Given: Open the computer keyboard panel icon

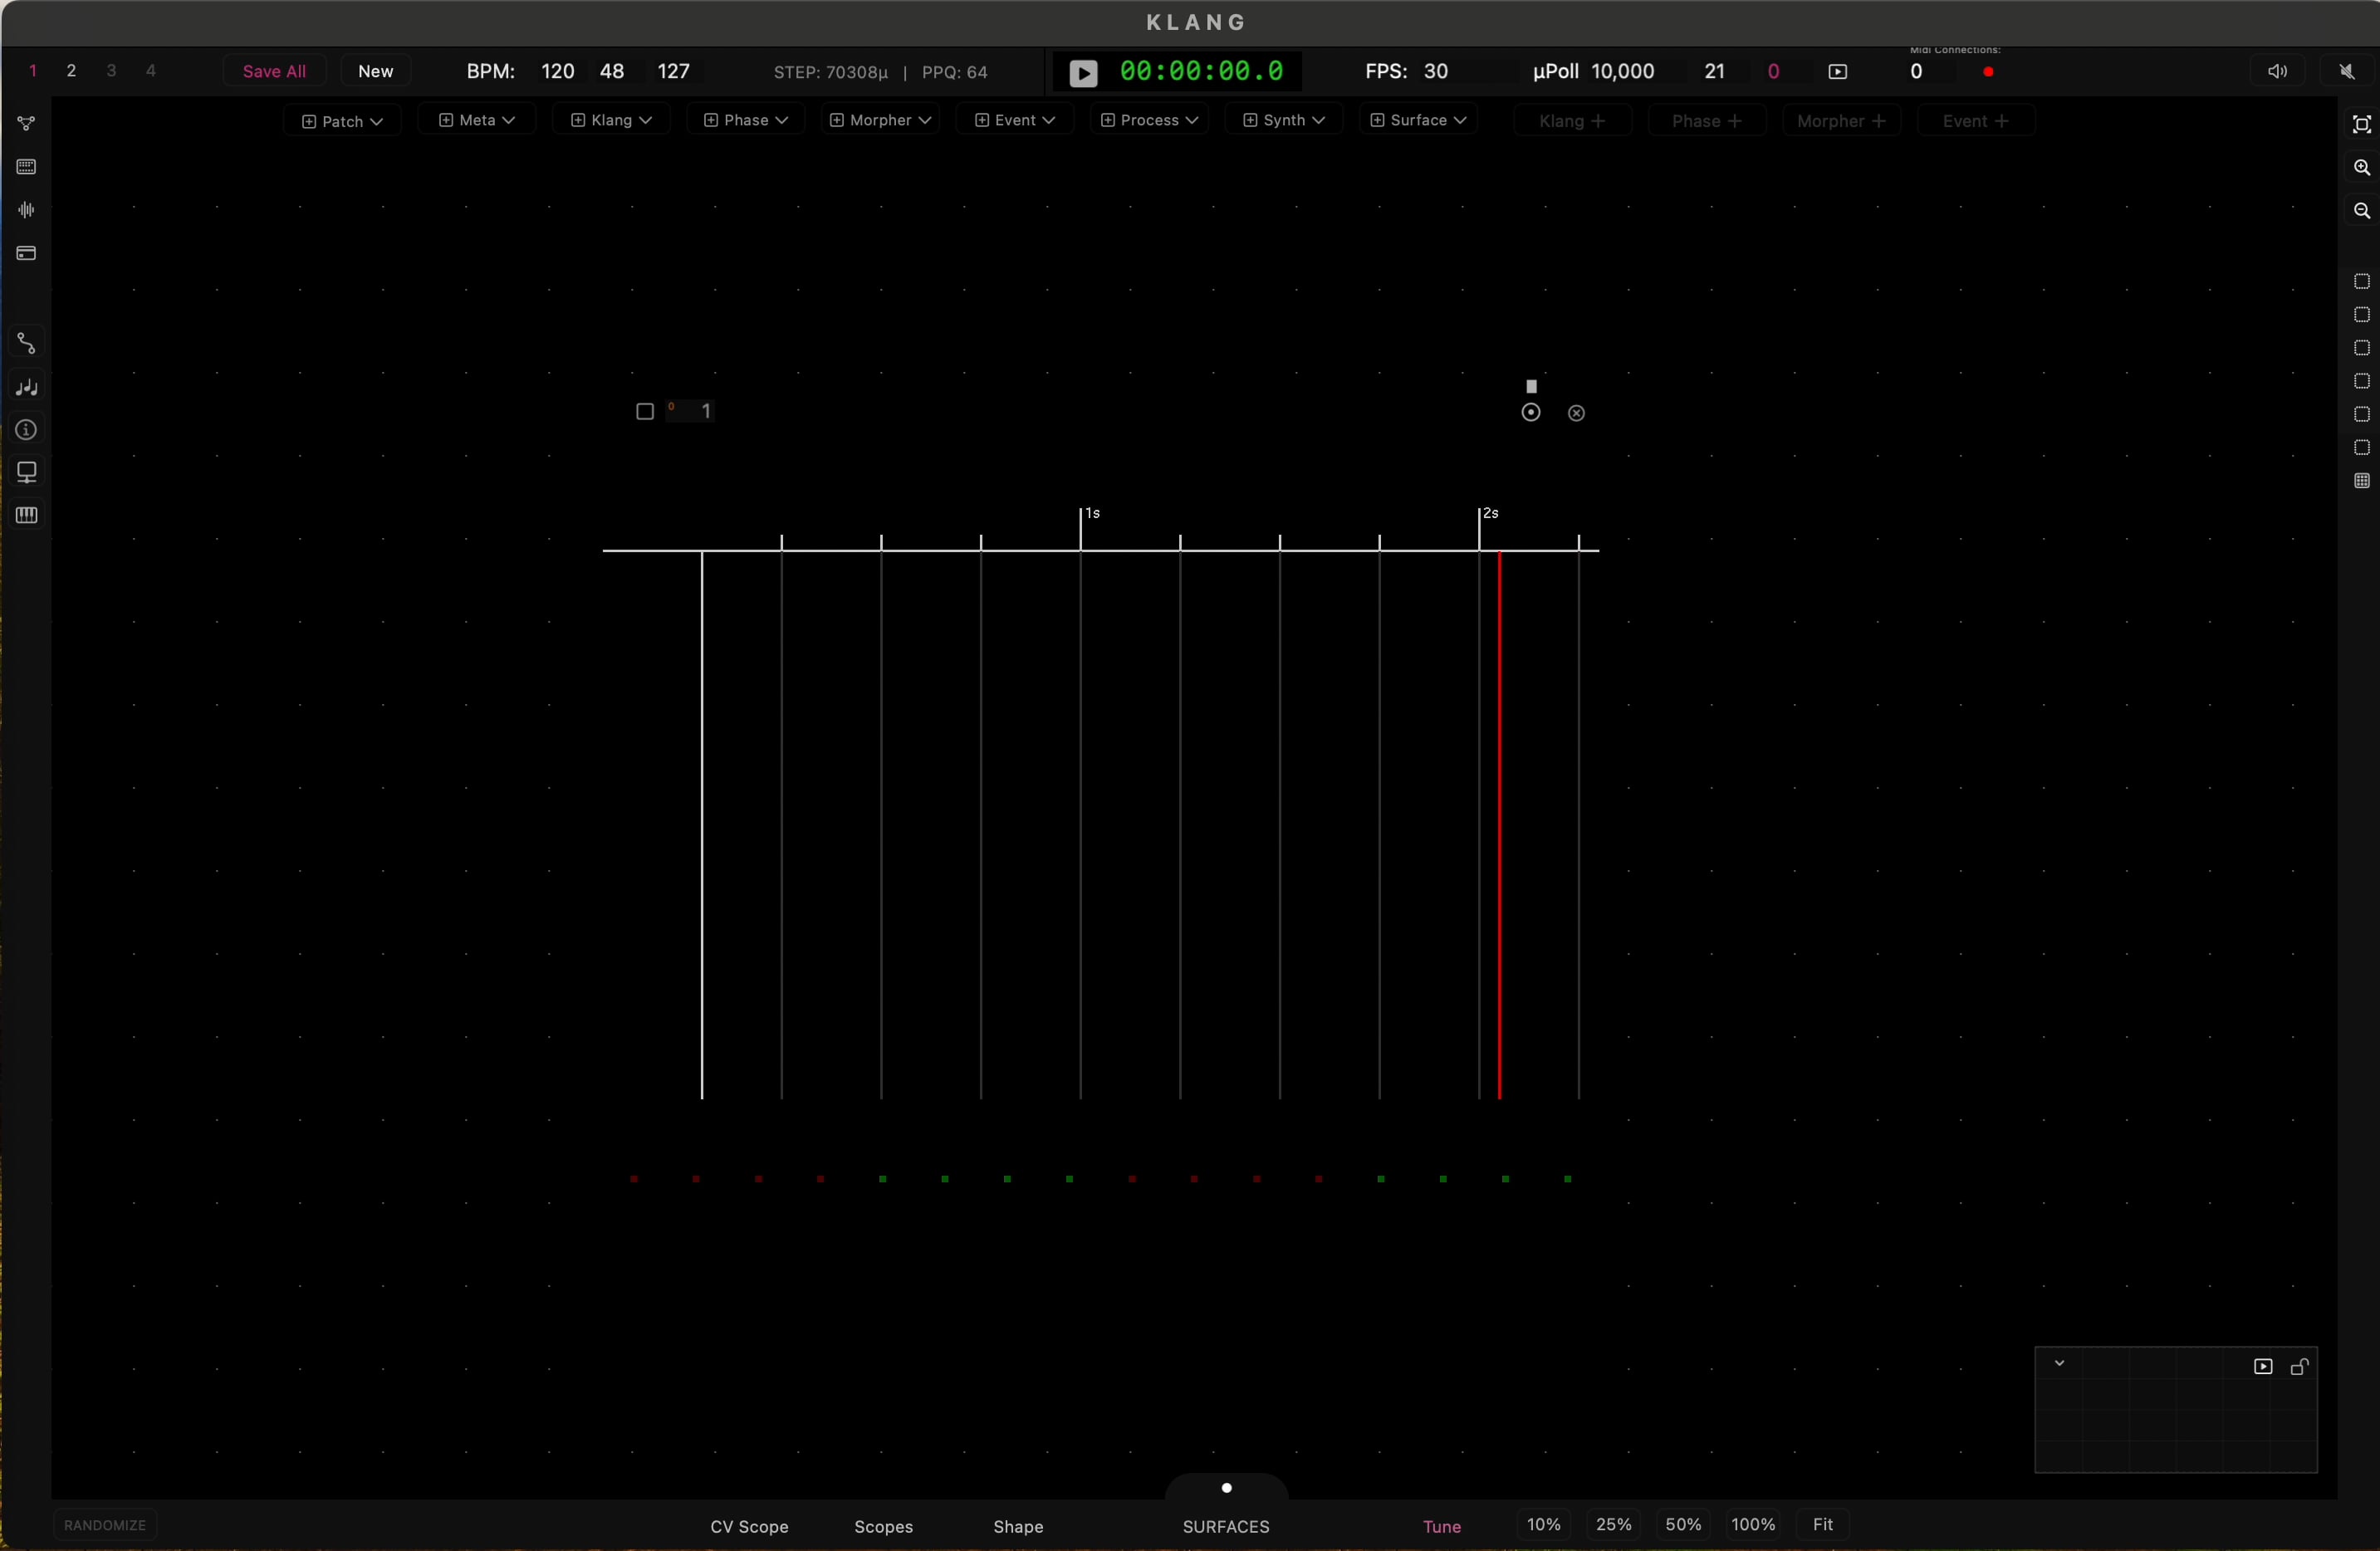Looking at the screenshot, I should pos(27,167).
